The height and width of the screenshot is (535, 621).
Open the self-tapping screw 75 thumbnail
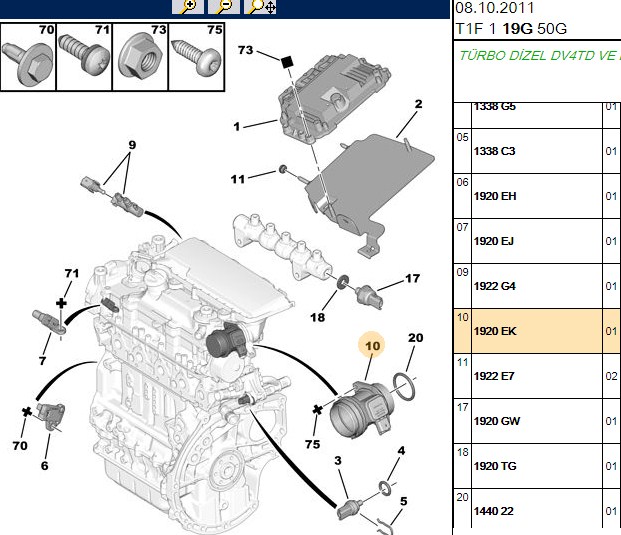(x=197, y=57)
